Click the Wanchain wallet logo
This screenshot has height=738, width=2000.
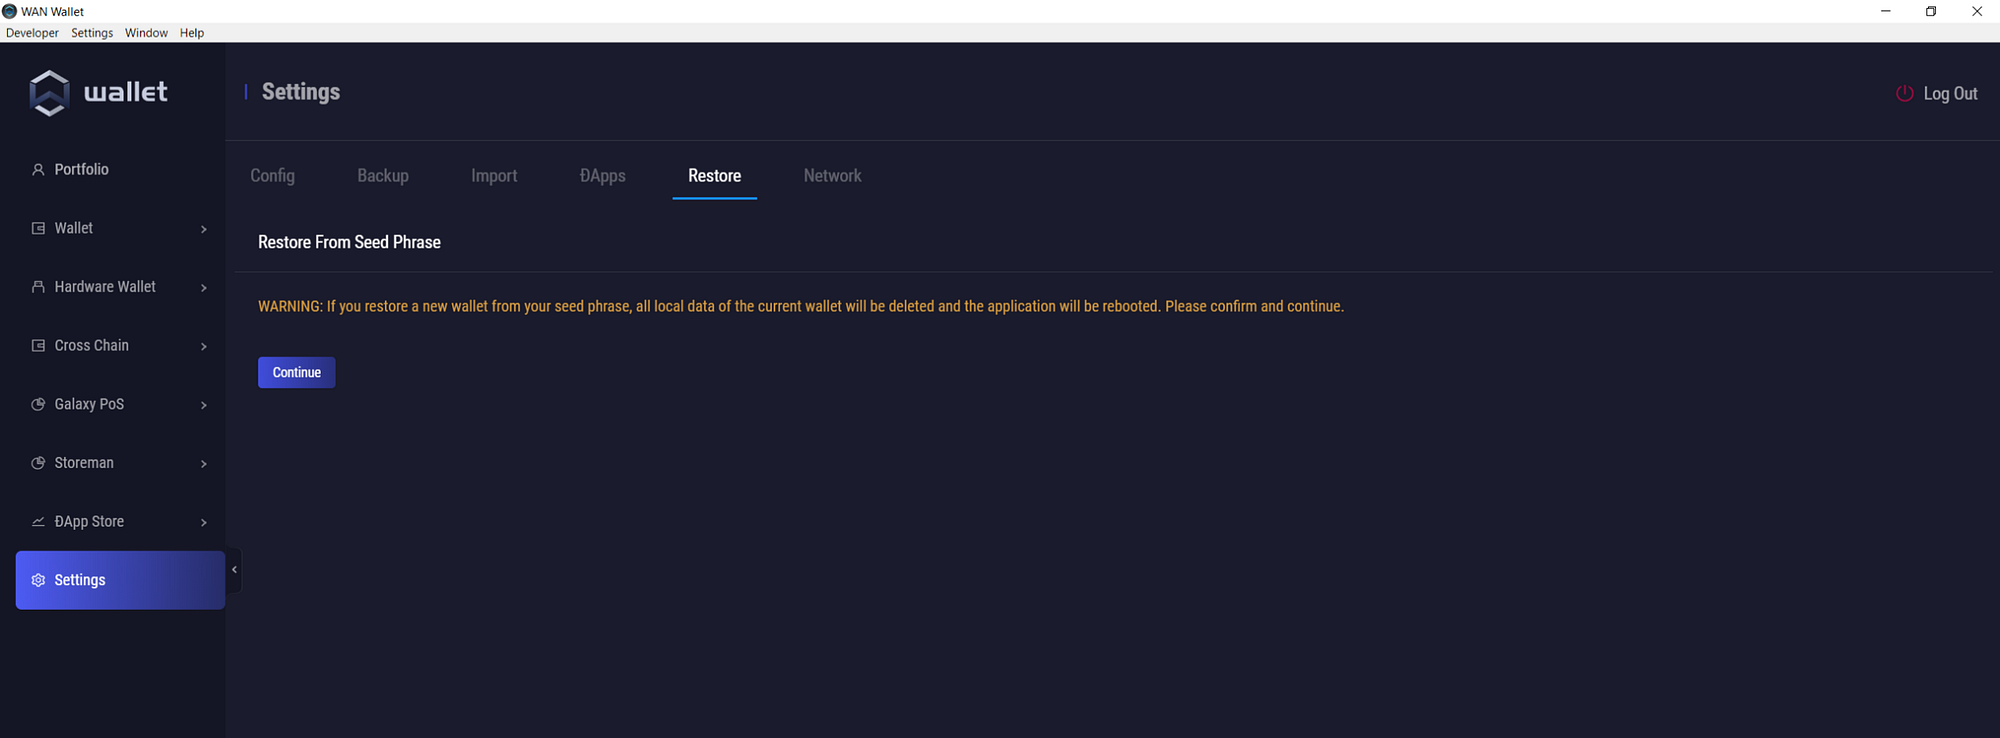pos(98,93)
